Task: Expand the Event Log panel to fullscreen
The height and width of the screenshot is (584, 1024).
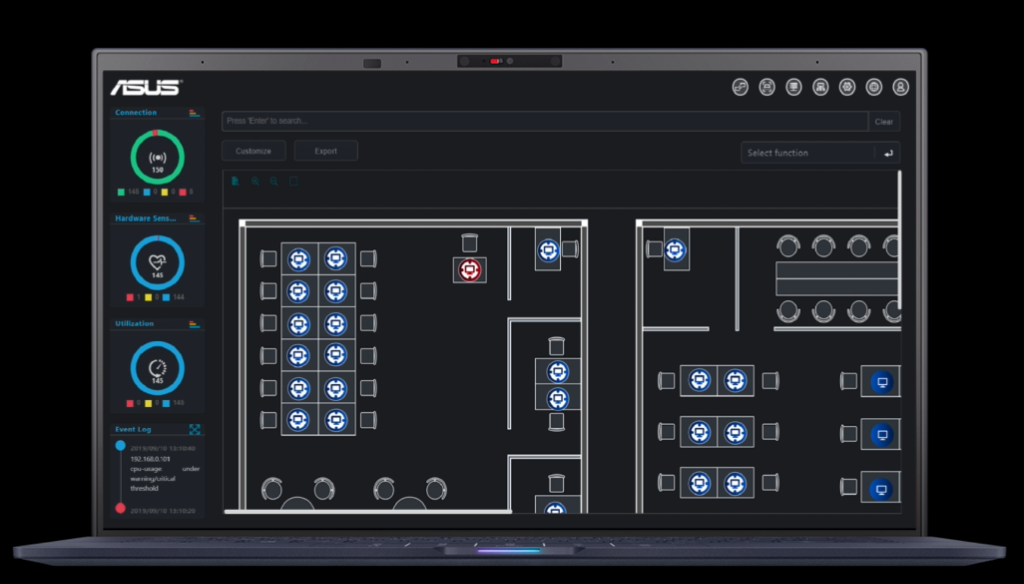Action: point(194,430)
